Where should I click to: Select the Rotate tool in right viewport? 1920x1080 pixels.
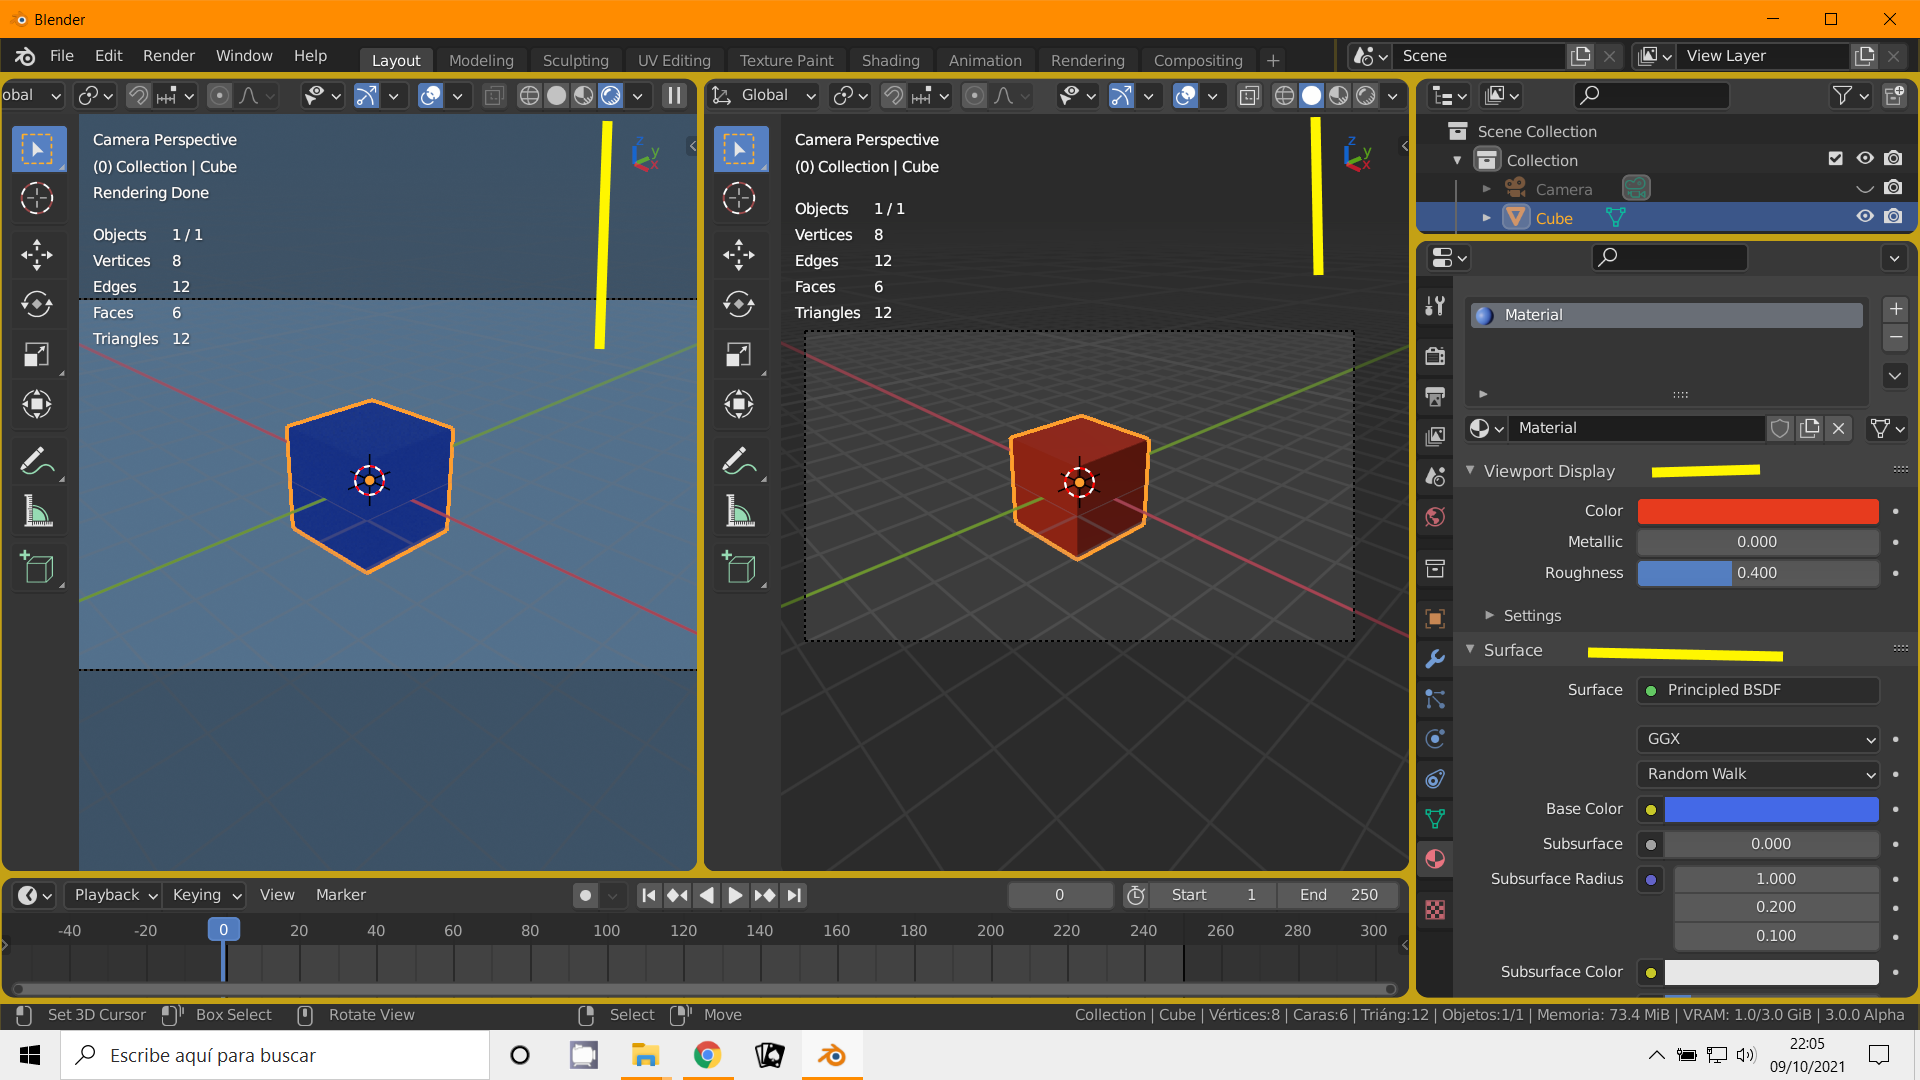click(739, 304)
